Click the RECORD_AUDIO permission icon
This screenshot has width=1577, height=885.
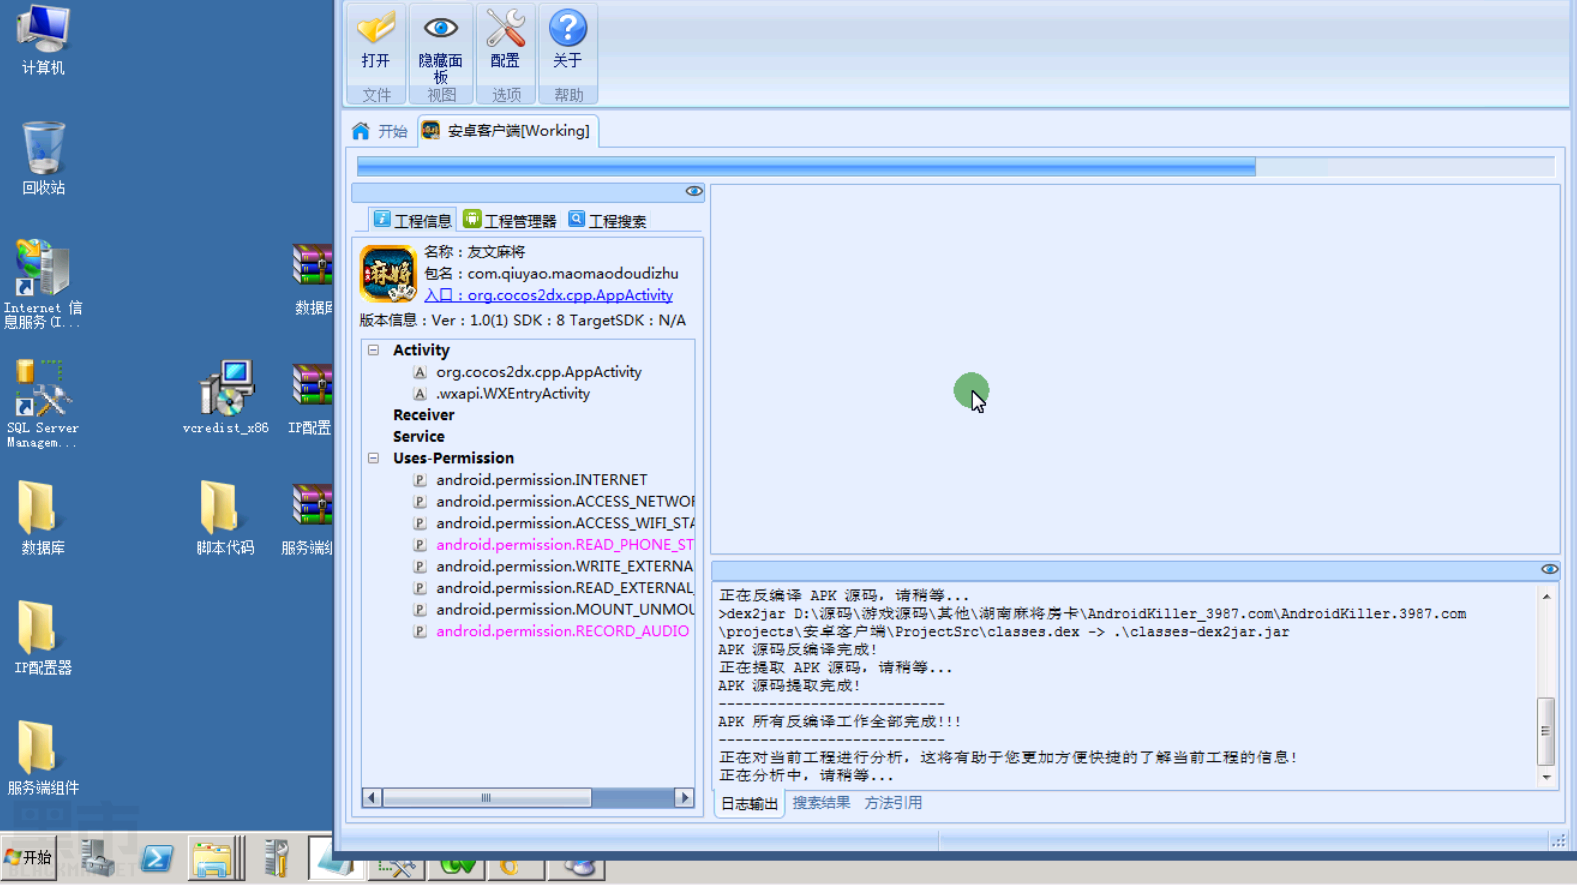click(x=420, y=632)
